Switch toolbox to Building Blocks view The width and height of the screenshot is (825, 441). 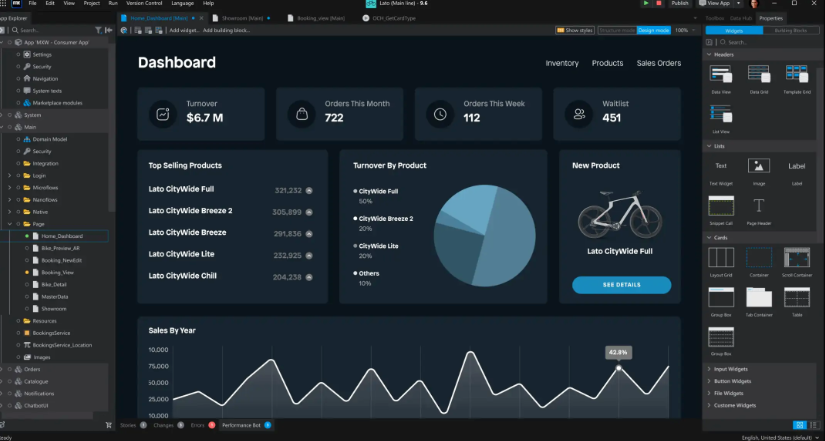(791, 31)
